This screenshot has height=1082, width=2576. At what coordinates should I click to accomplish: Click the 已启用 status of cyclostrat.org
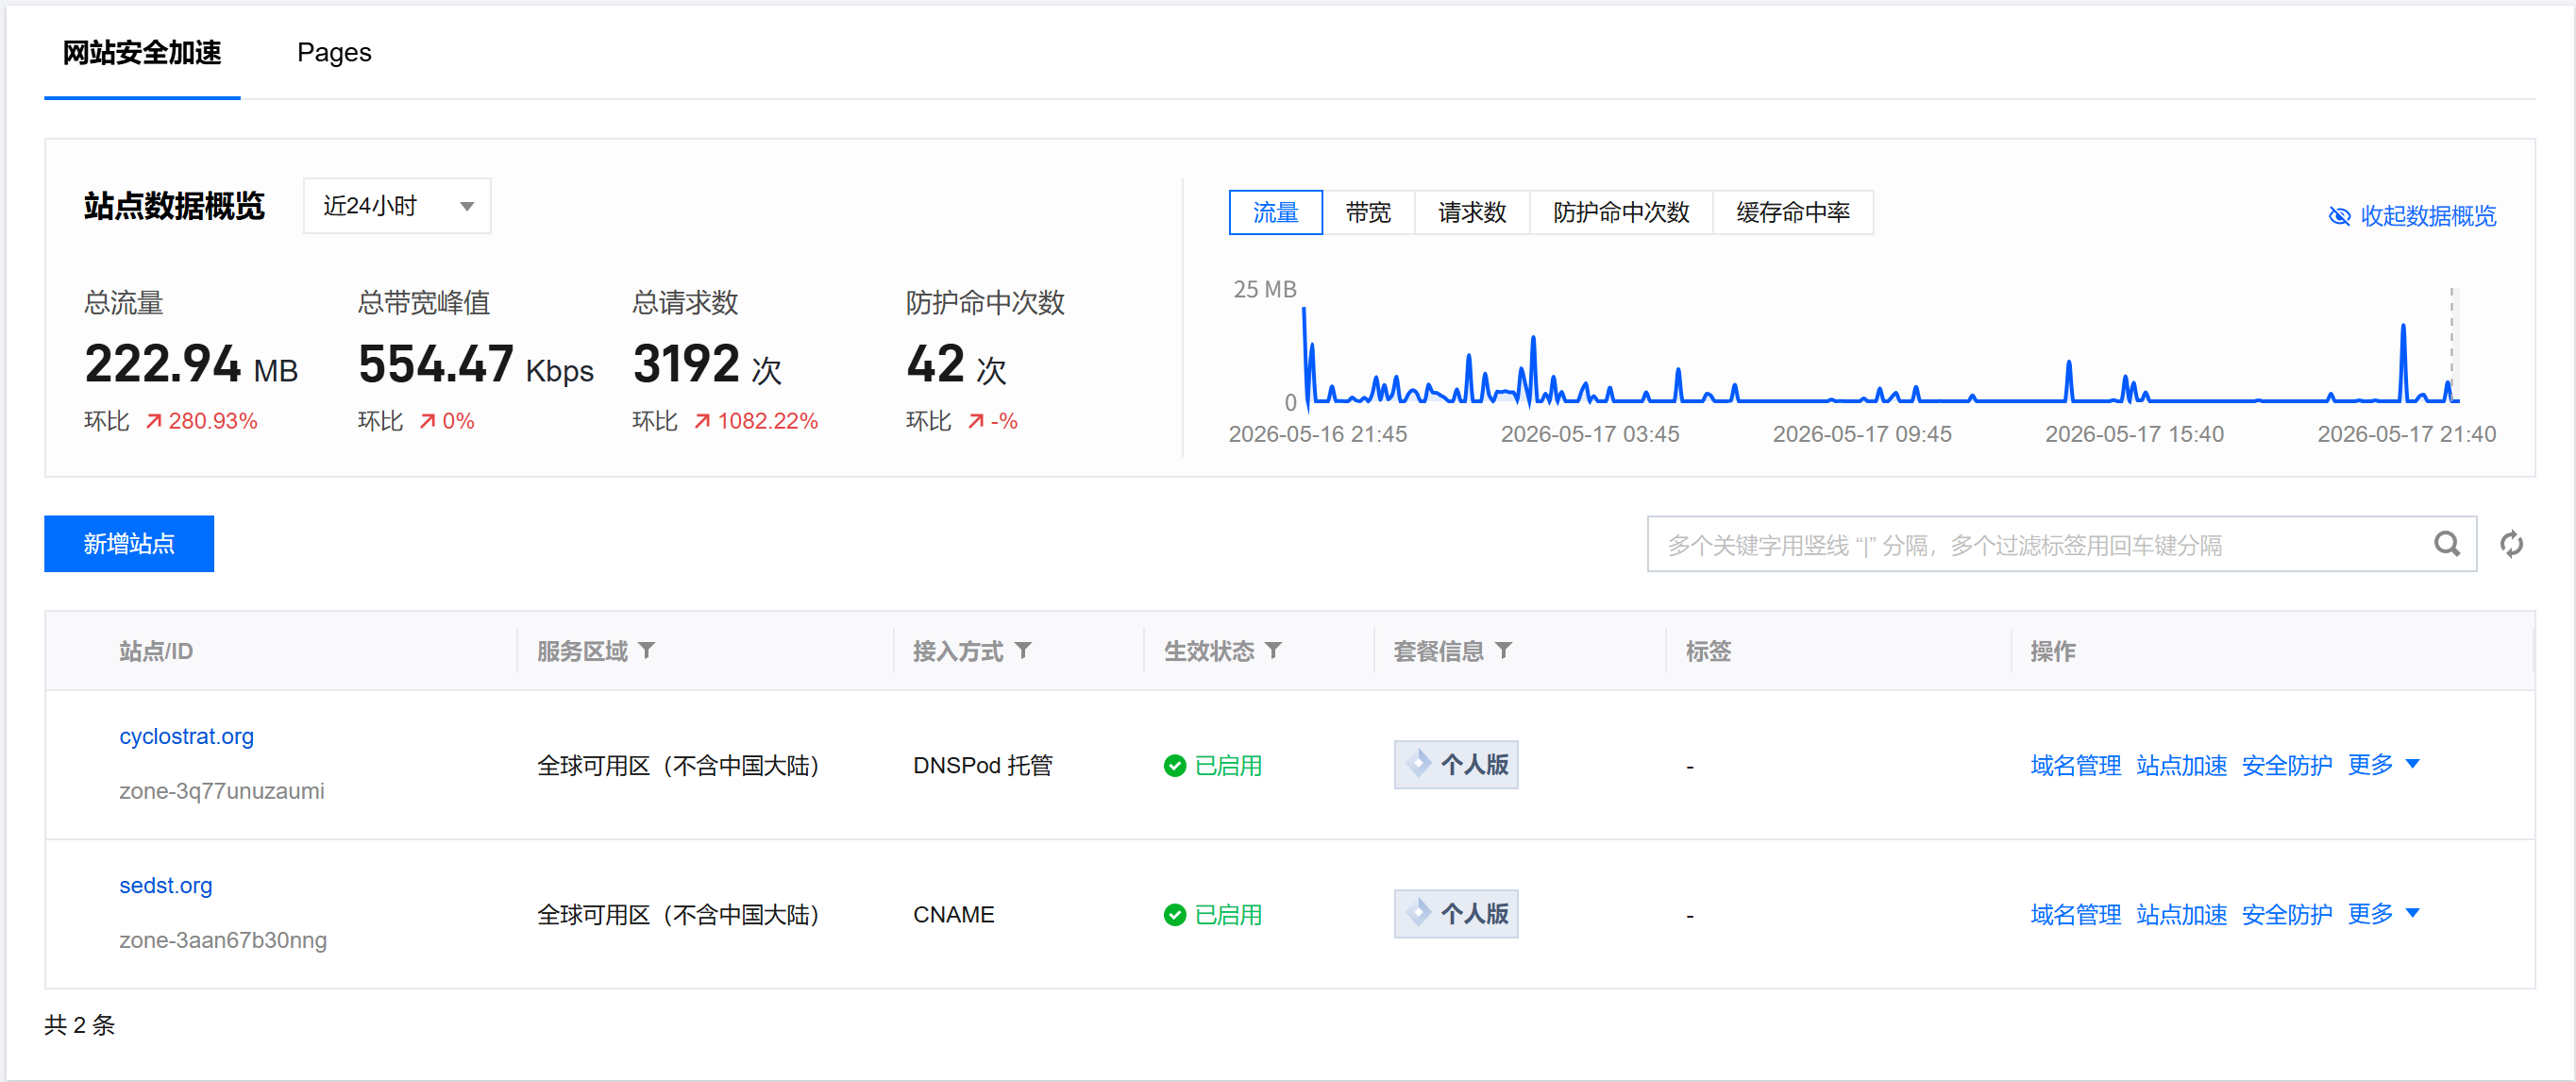[x=1212, y=766]
